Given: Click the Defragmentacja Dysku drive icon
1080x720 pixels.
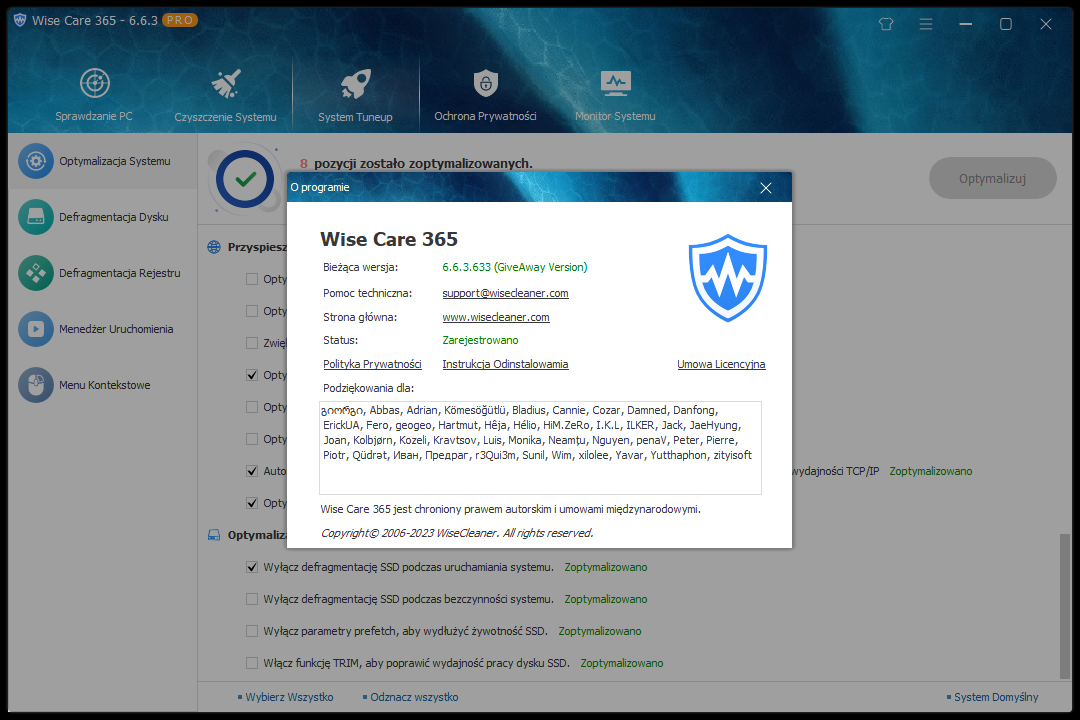Looking at the screenshot, I should pyautogui.click(x=36, y=217).
